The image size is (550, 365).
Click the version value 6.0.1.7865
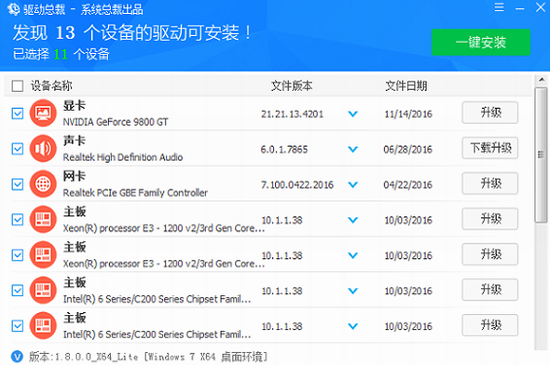284,150
